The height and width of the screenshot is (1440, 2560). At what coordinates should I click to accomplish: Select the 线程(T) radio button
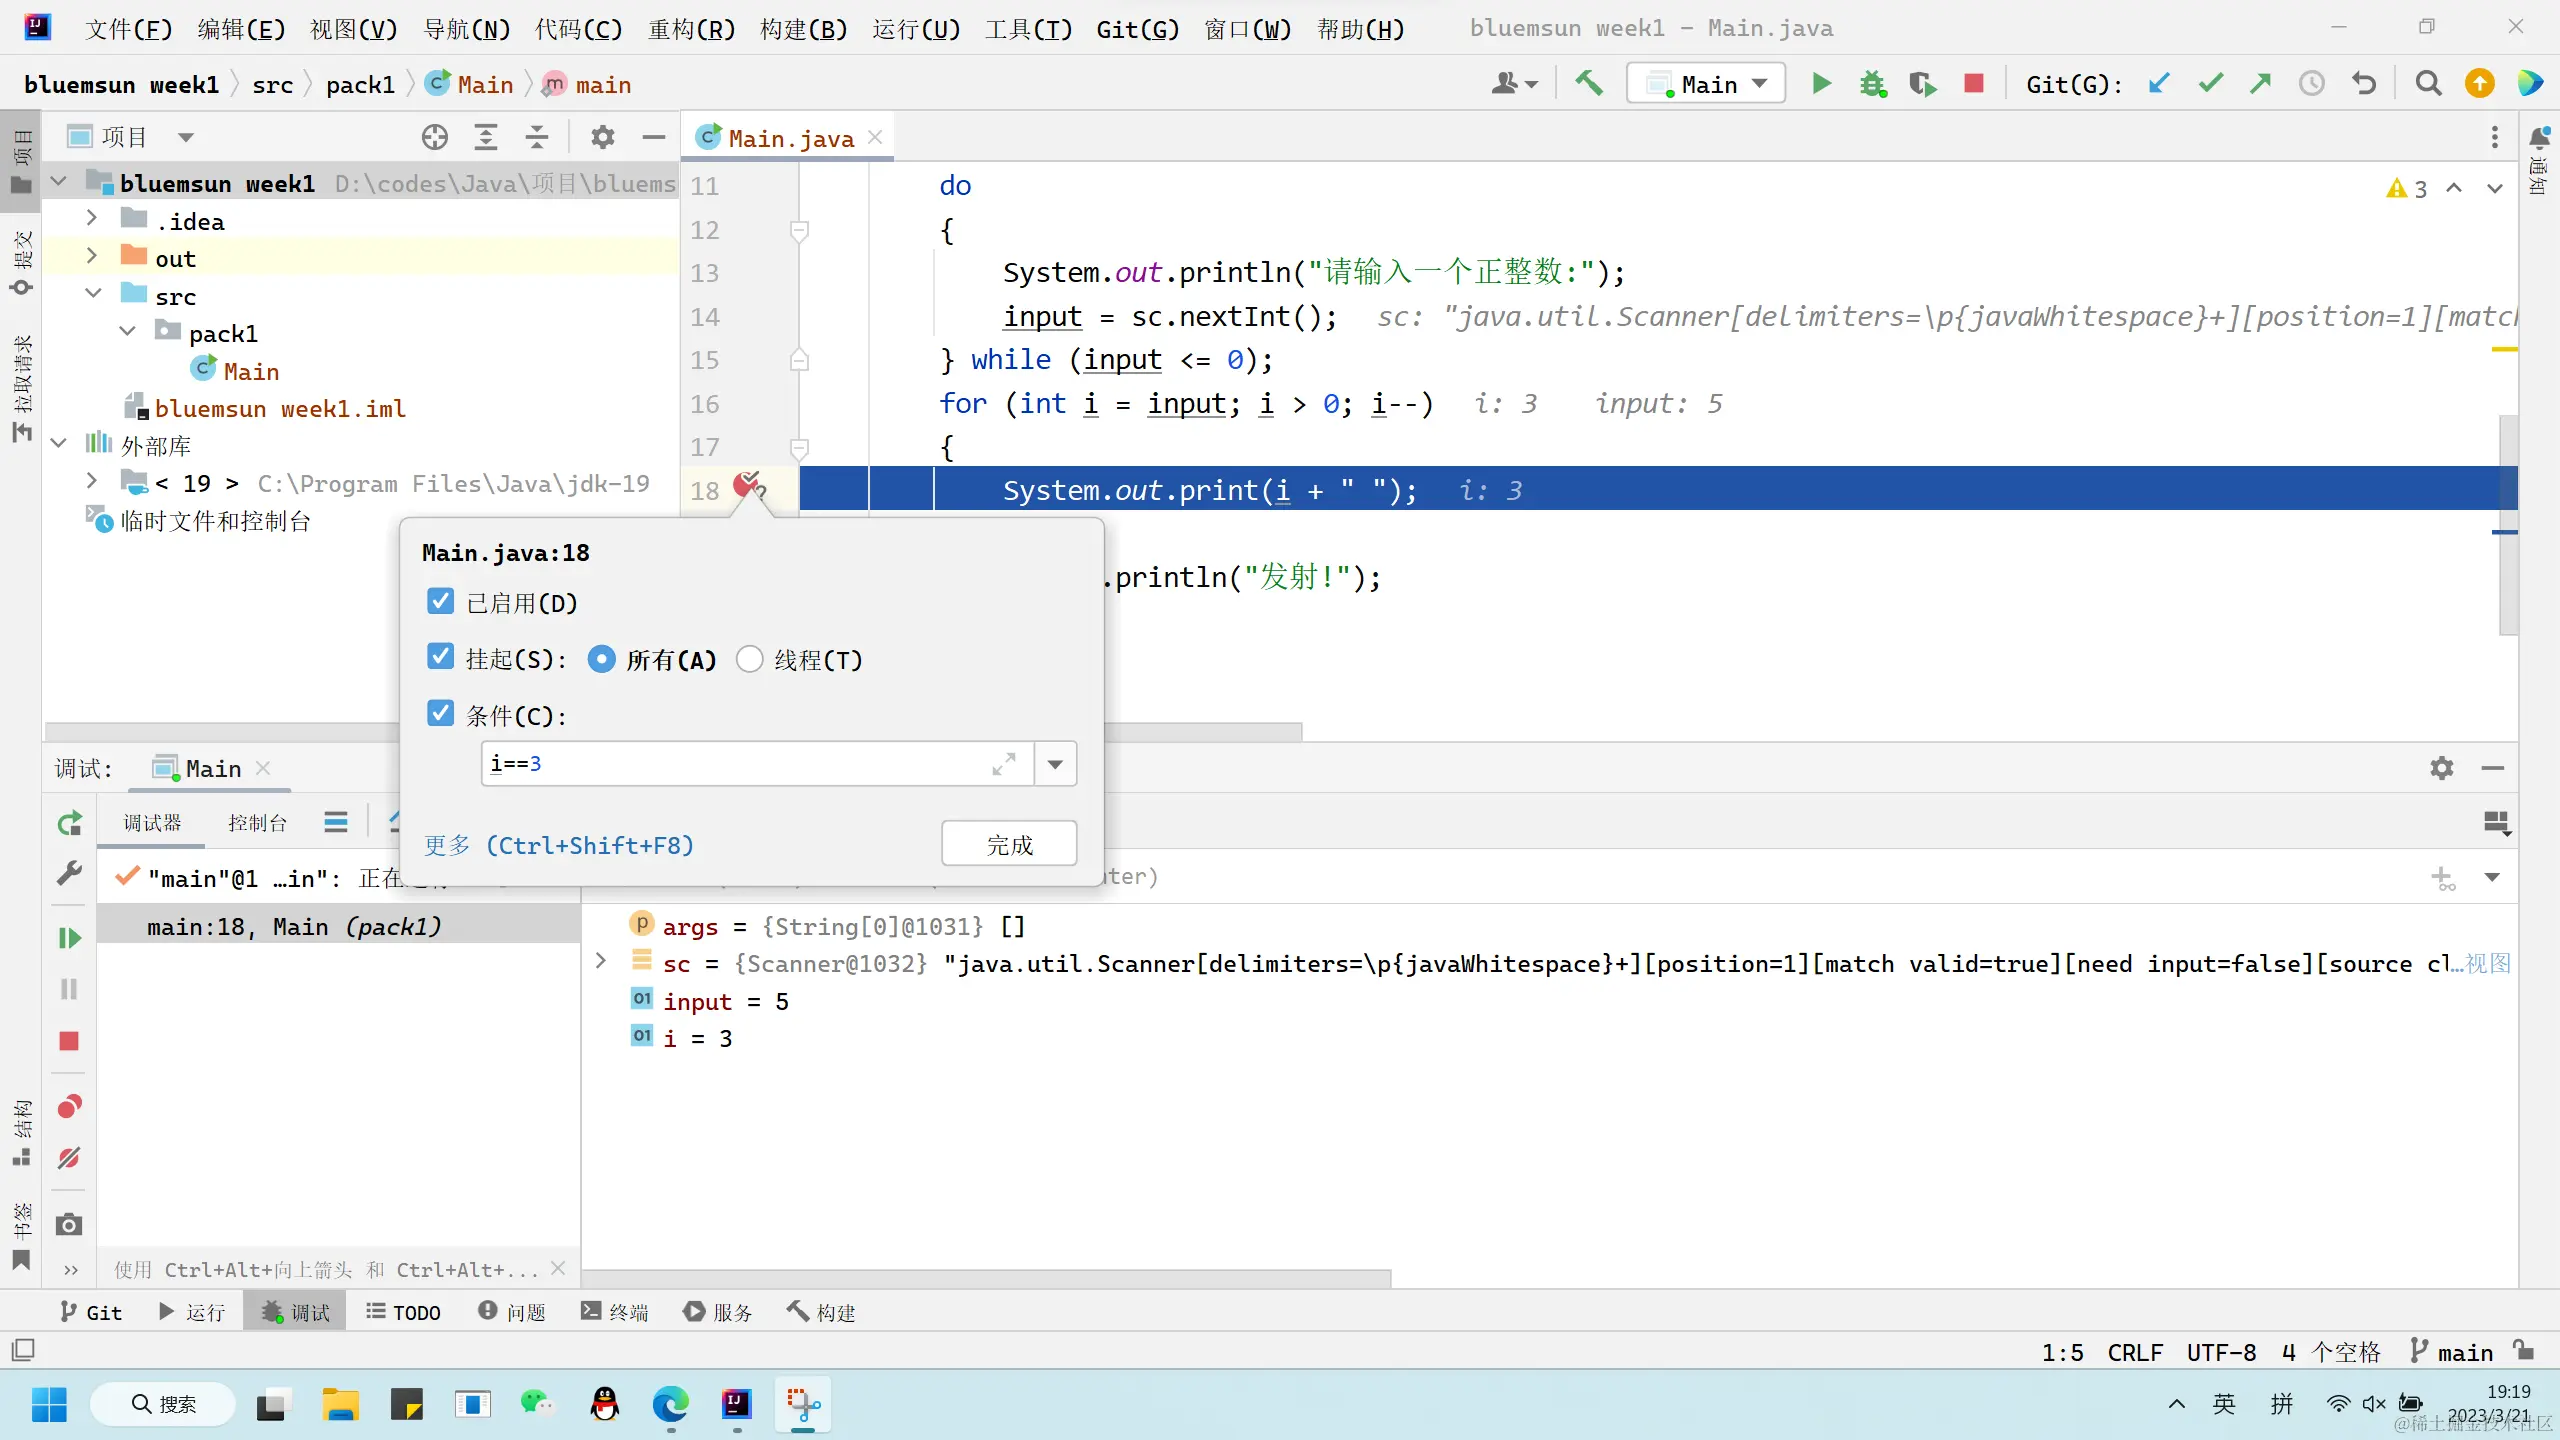[x=750, y=660]
